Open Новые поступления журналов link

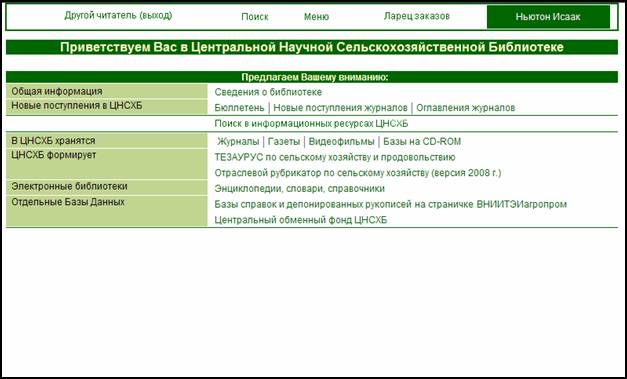pos(340,108)
